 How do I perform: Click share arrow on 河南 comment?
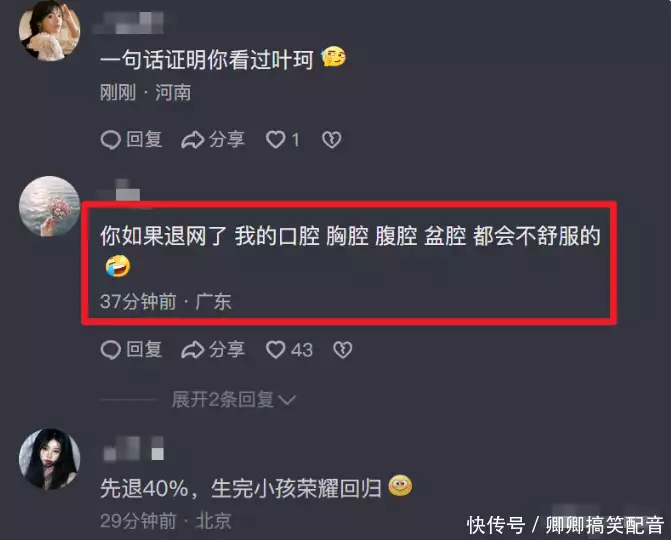pos(192,140)
